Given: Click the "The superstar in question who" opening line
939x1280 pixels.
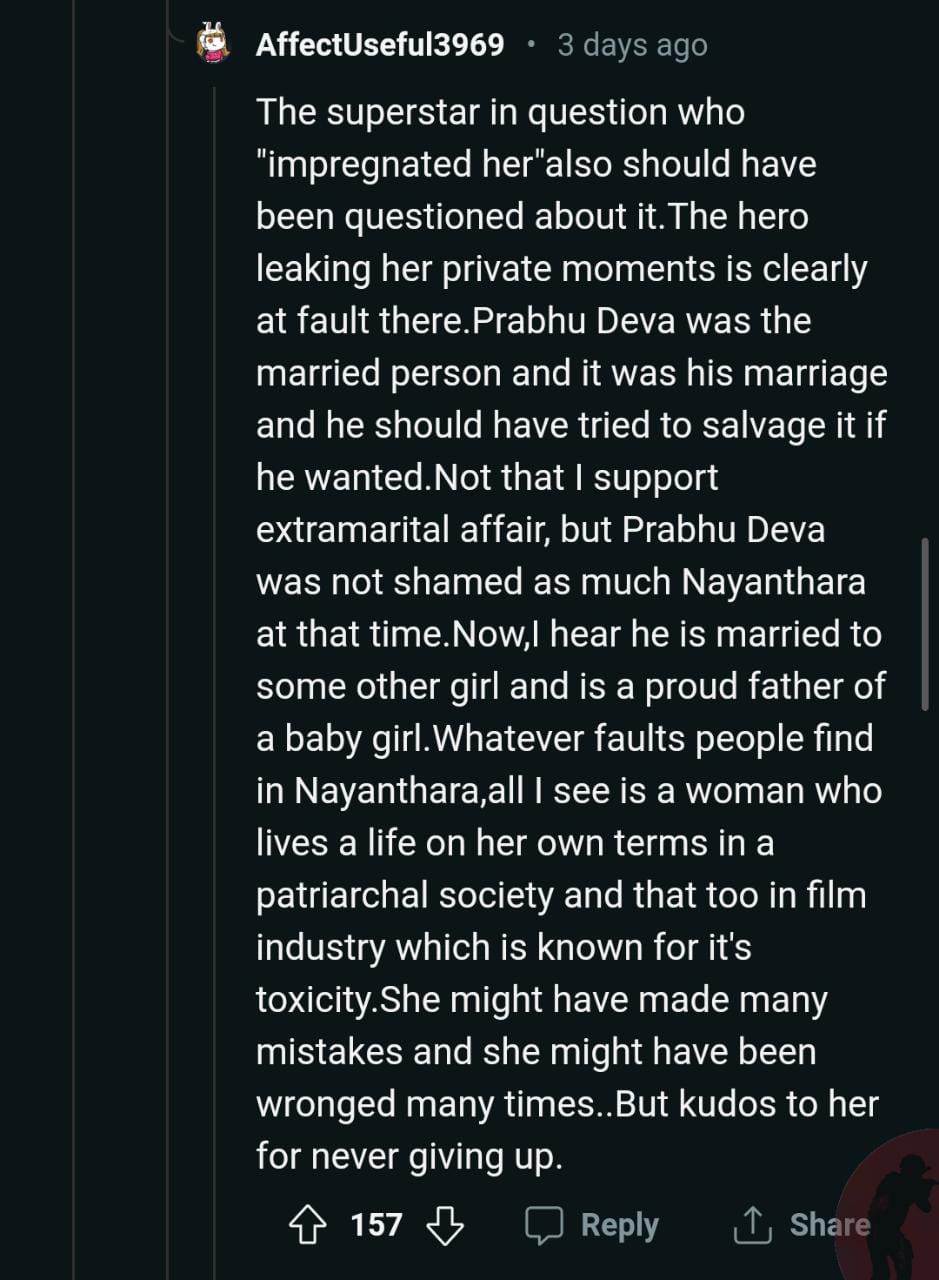Looking at the screenshot, I should (x=500, y=112).
